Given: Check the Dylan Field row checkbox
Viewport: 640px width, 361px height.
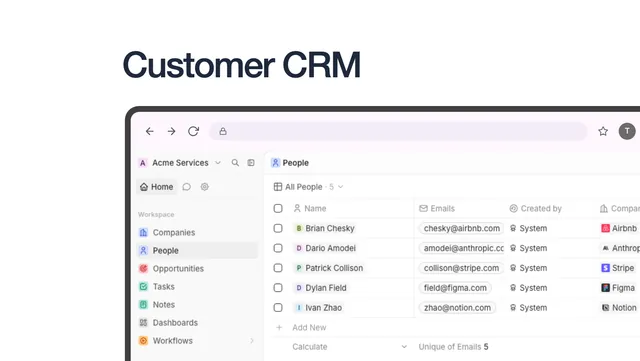Looking at the screenshot, I should [x=278, y=288].
